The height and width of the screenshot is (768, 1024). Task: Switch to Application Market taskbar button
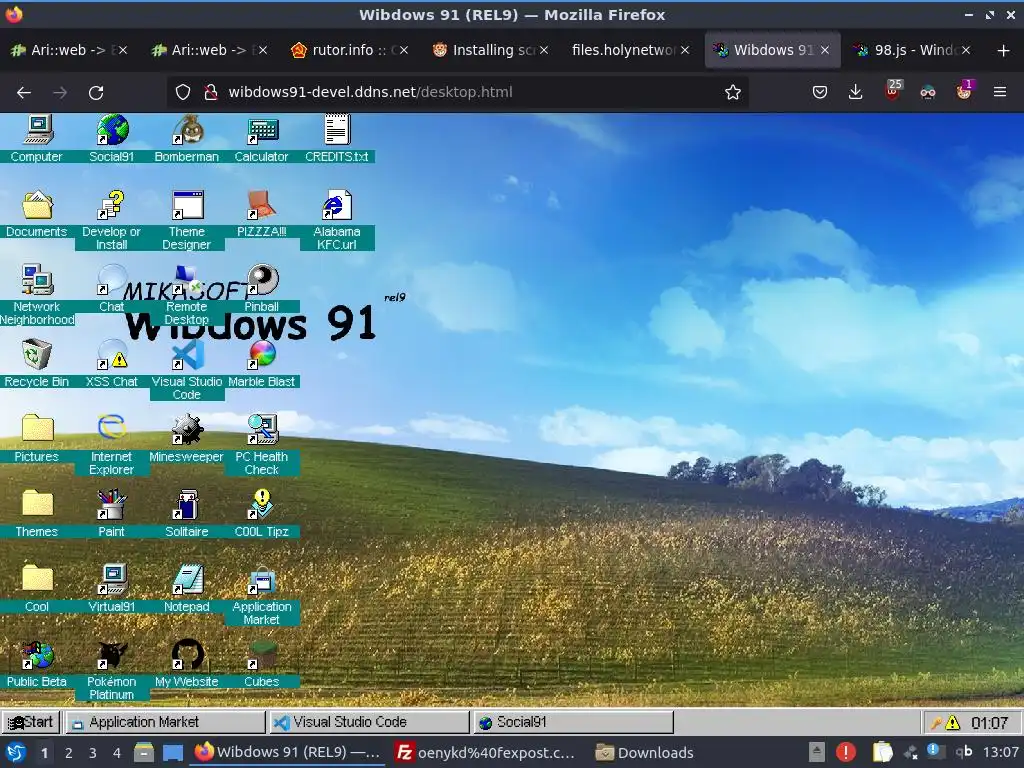(166, 722)
